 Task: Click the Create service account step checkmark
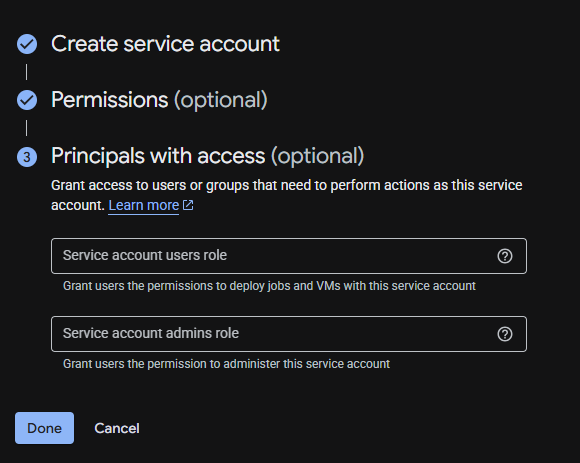pyautogui.click(x=27, y=44)
